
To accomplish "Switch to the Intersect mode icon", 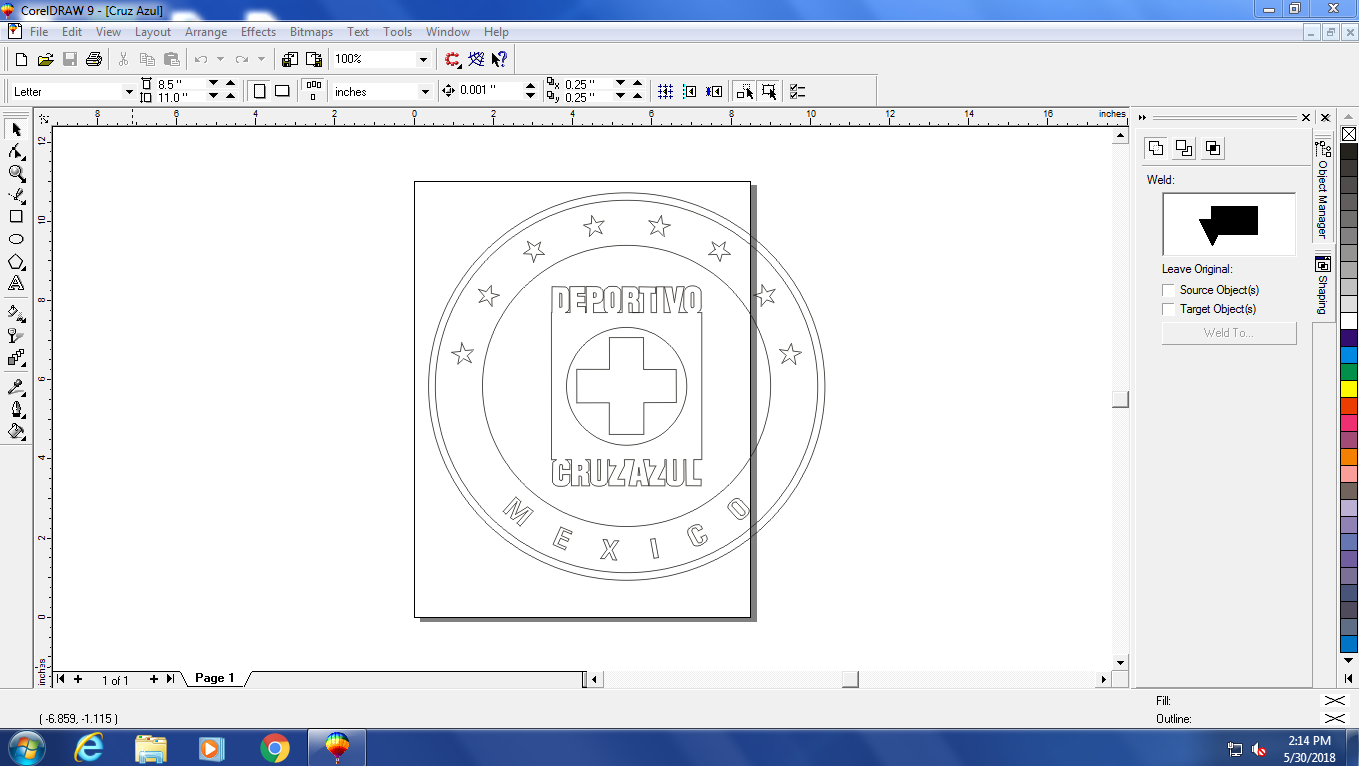I will [x=1212, y=148].
